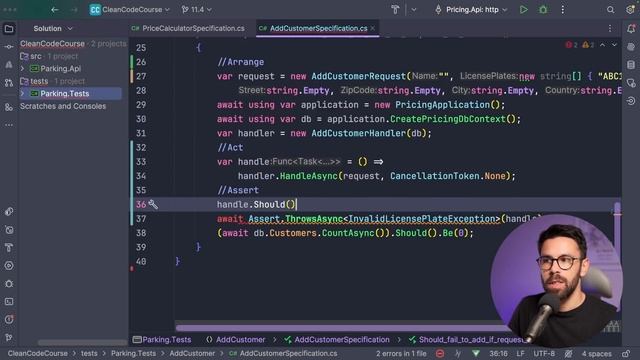Open the Database tool window icon
This screenshot has width=640, height=360.
coord(631,64)
